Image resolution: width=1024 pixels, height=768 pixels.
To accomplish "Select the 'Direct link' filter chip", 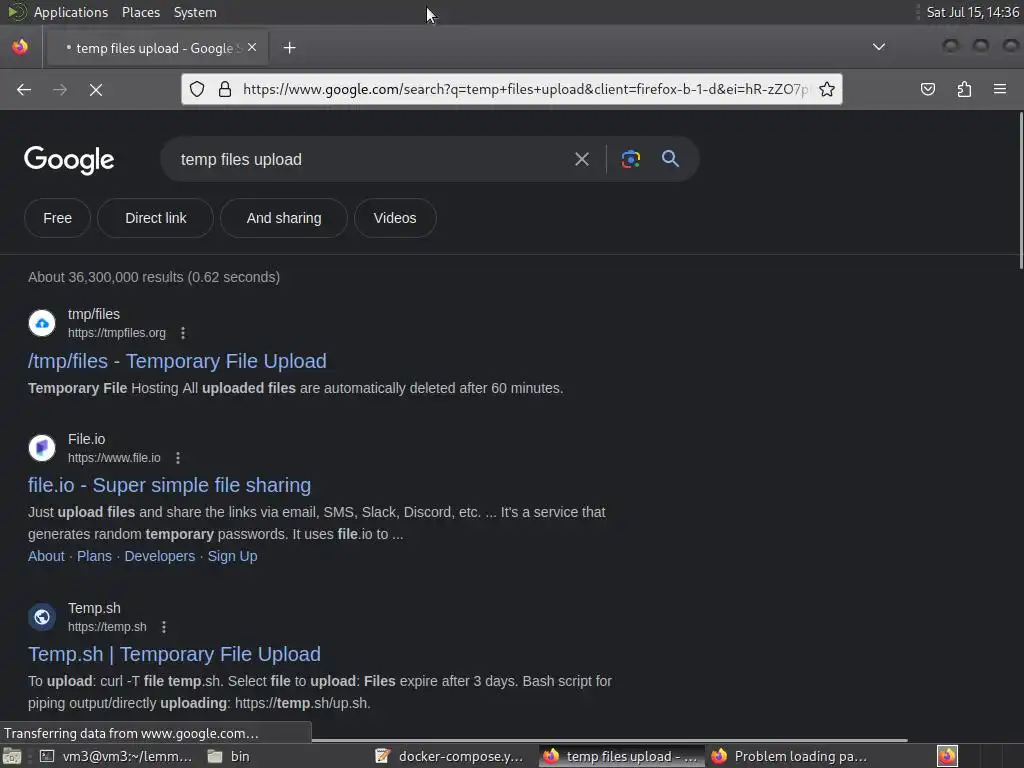I will pos(155,218).
